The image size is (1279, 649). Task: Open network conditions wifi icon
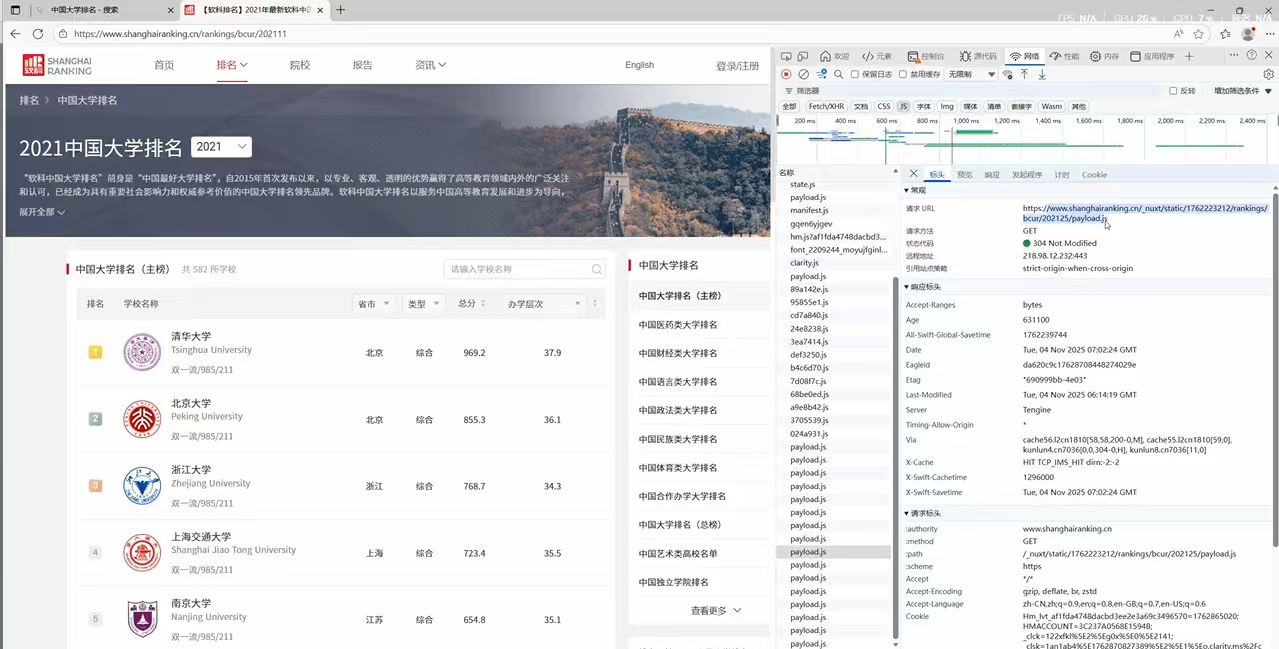(x=1007, y=74)
